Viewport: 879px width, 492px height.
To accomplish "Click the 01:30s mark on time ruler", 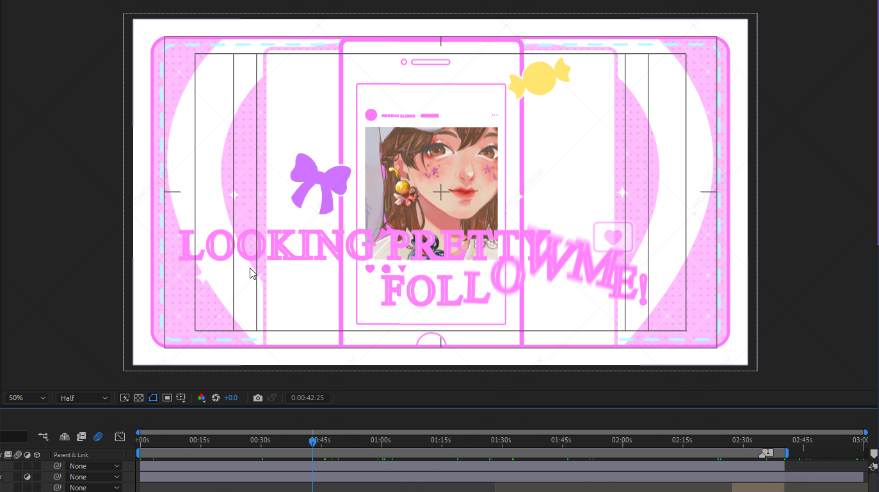I will pyautogui.click(x=501, y=440).
